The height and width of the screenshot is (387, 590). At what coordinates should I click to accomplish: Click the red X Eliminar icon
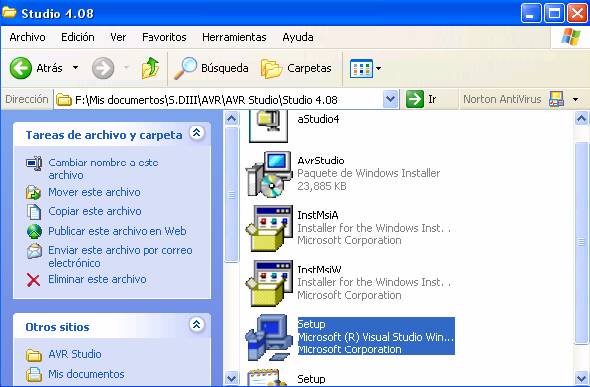33,280
